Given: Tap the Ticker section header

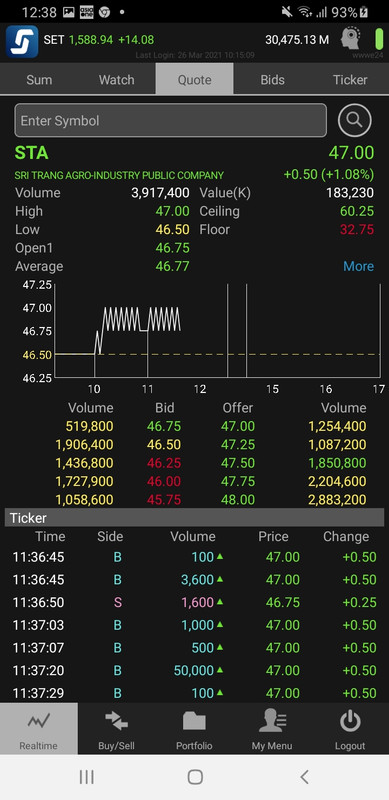Looking at the screenshot, I should [x=194, y=518].
